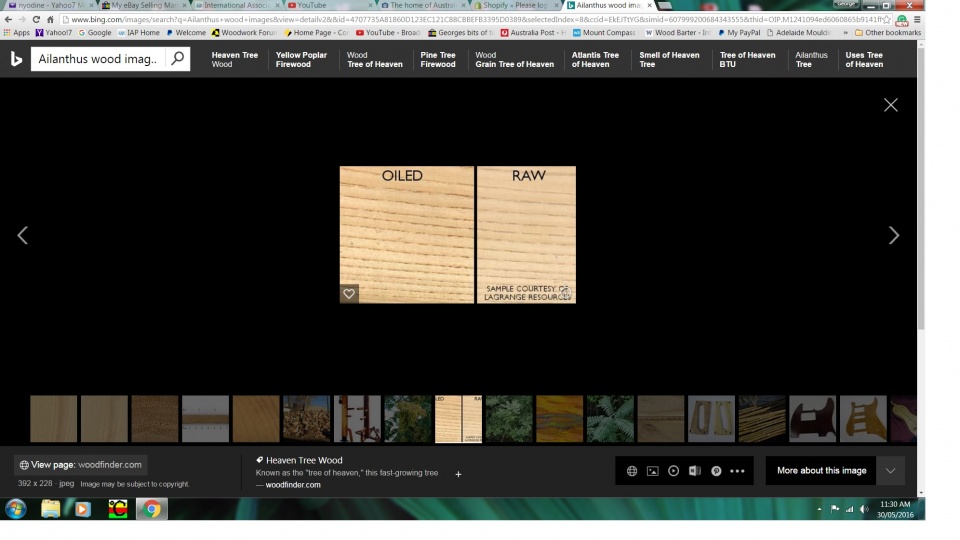Go to the previous image arrow

coord(22,235)
